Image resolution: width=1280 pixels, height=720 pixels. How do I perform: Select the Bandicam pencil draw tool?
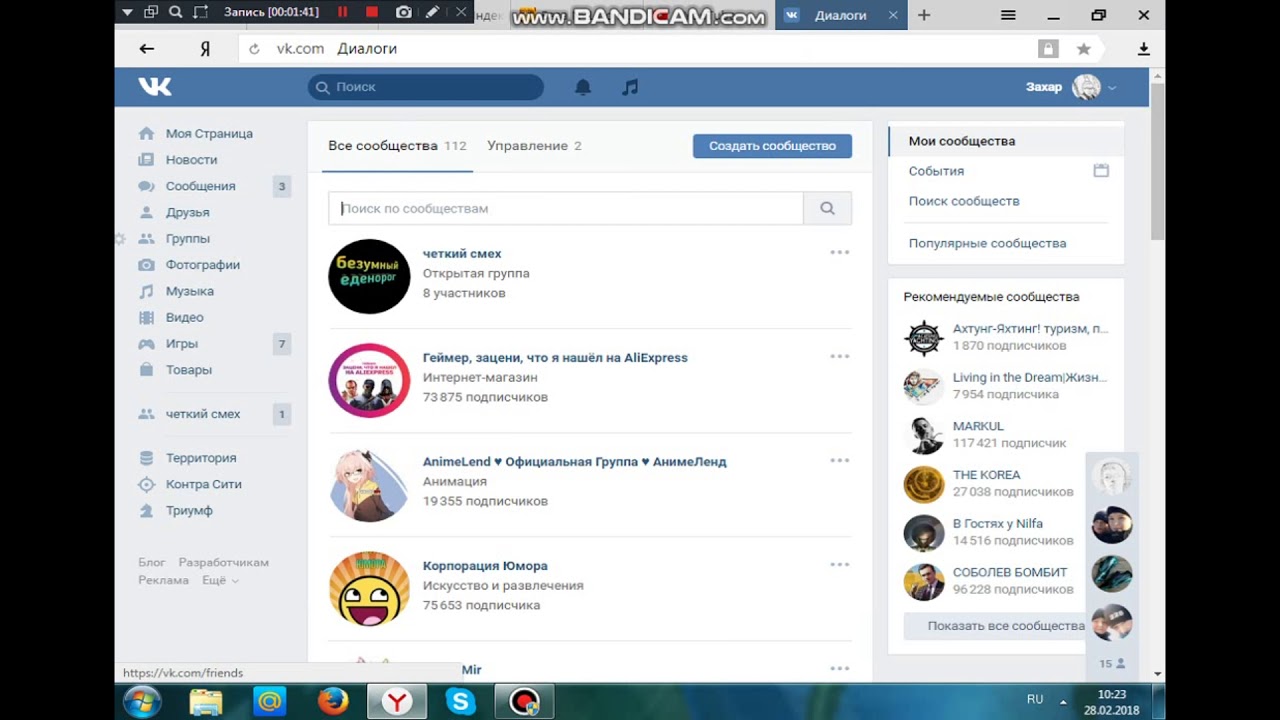[x=432, y=13]
